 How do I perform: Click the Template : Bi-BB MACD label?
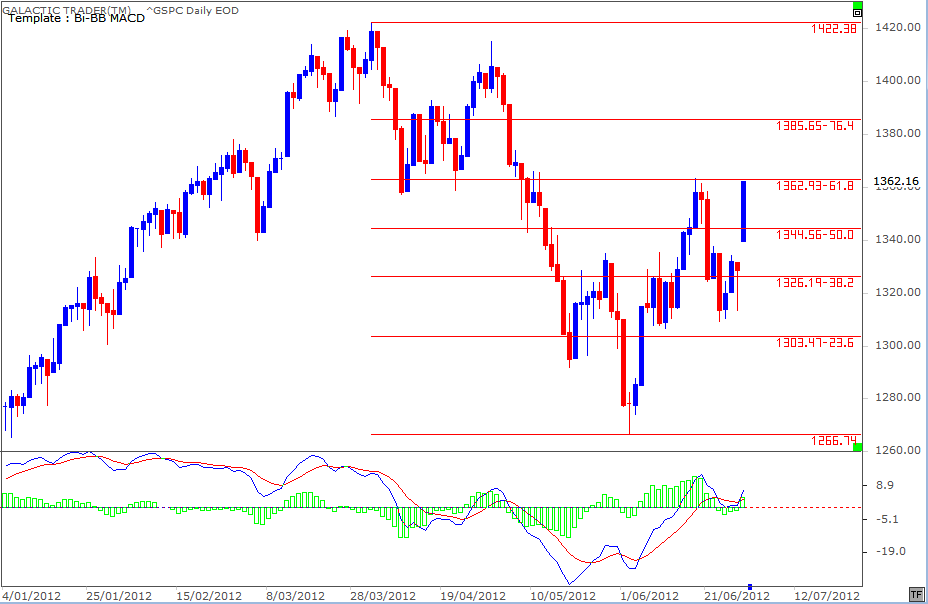coord(76,18)
